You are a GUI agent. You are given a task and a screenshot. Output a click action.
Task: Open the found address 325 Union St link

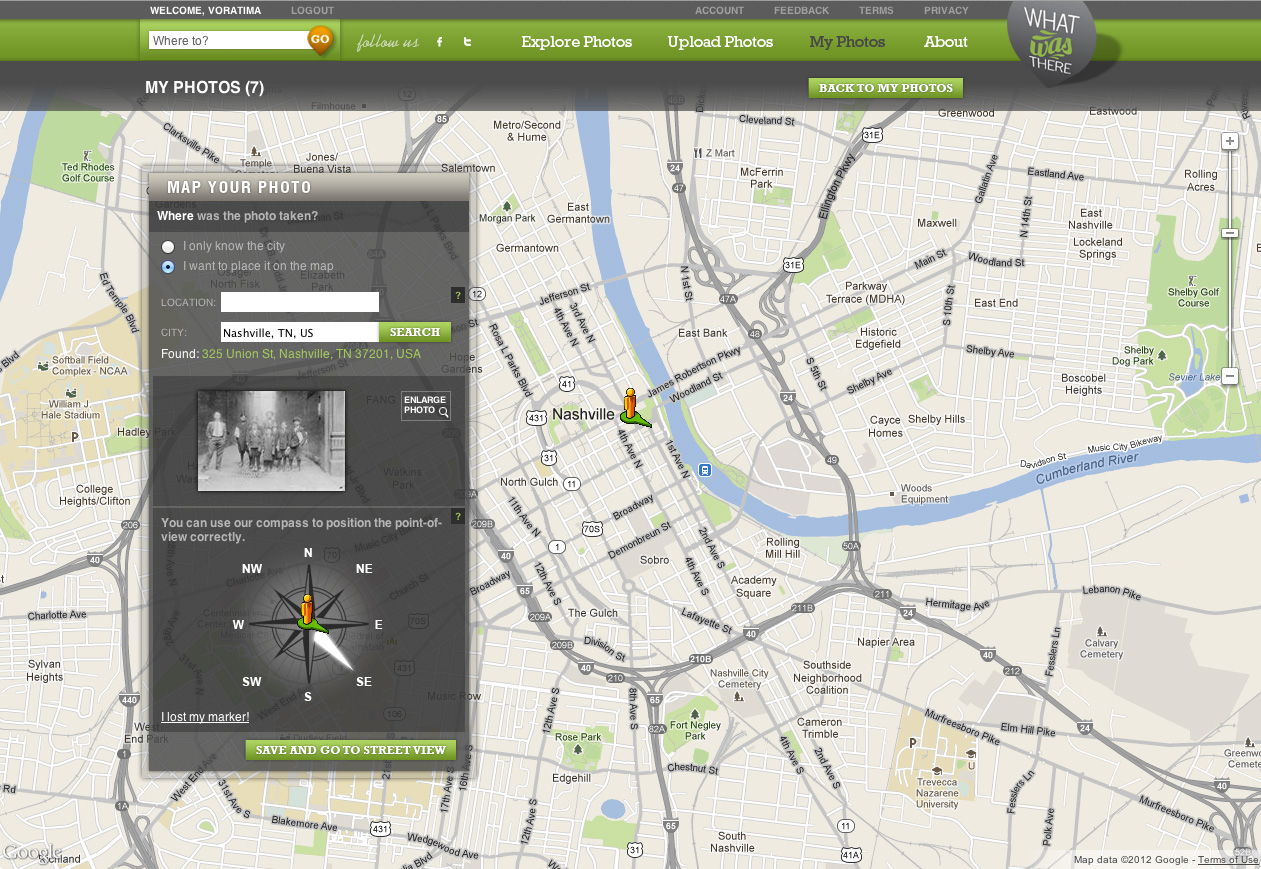pyautogui.click(x=312, y=354)
